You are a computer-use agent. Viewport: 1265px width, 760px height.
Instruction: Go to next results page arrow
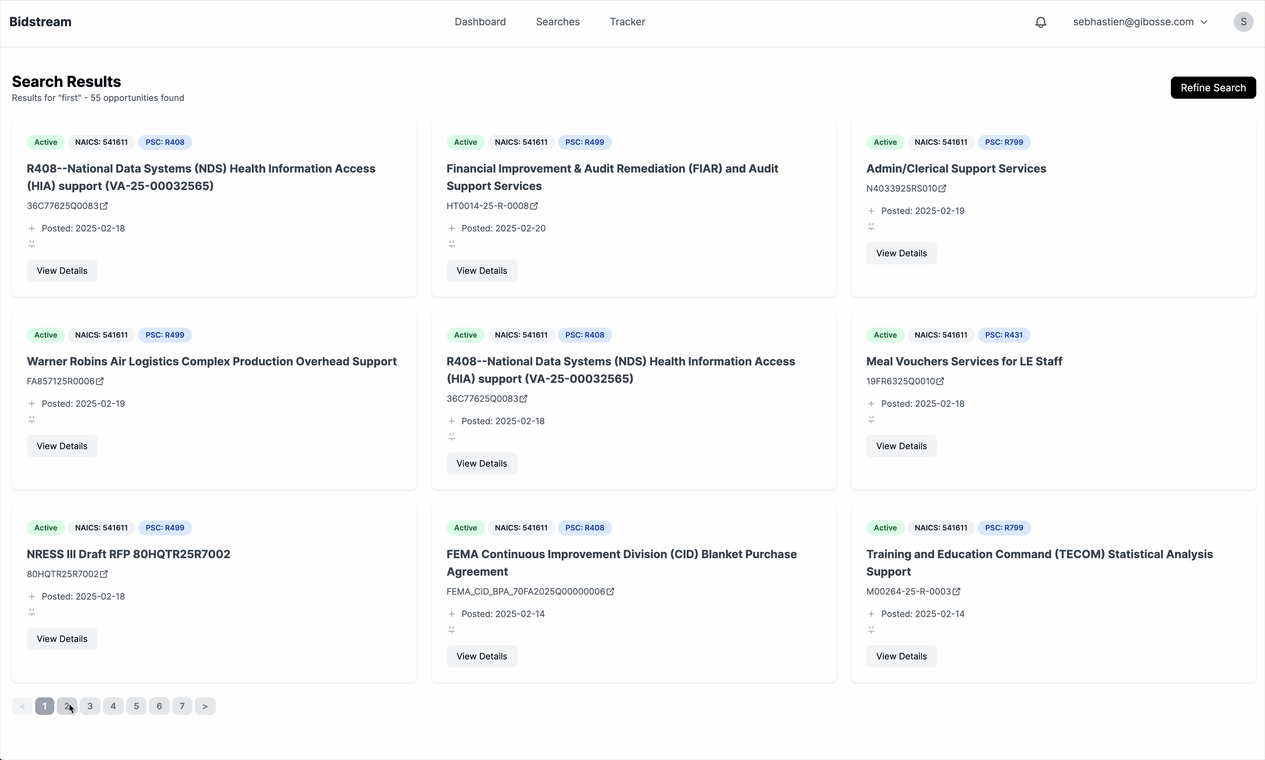[205, 706]
